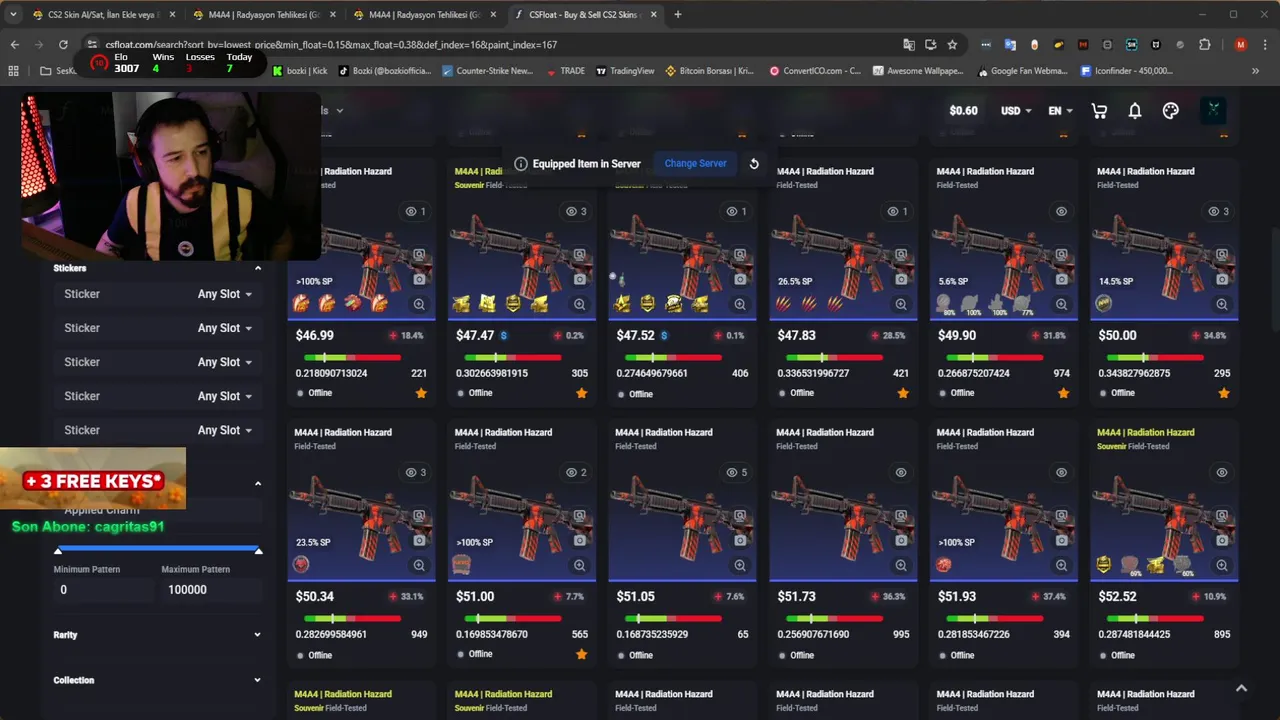The image size is (1280, 720).
Task: Click the pattern slider minimum handle
Action: coord(58,551)
